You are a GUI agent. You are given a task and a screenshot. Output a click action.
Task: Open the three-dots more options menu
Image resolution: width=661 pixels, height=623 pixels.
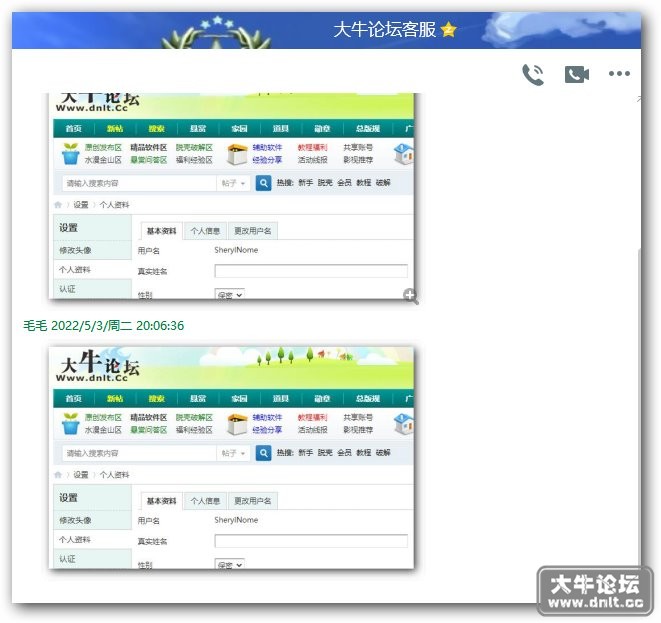[619, 74]
